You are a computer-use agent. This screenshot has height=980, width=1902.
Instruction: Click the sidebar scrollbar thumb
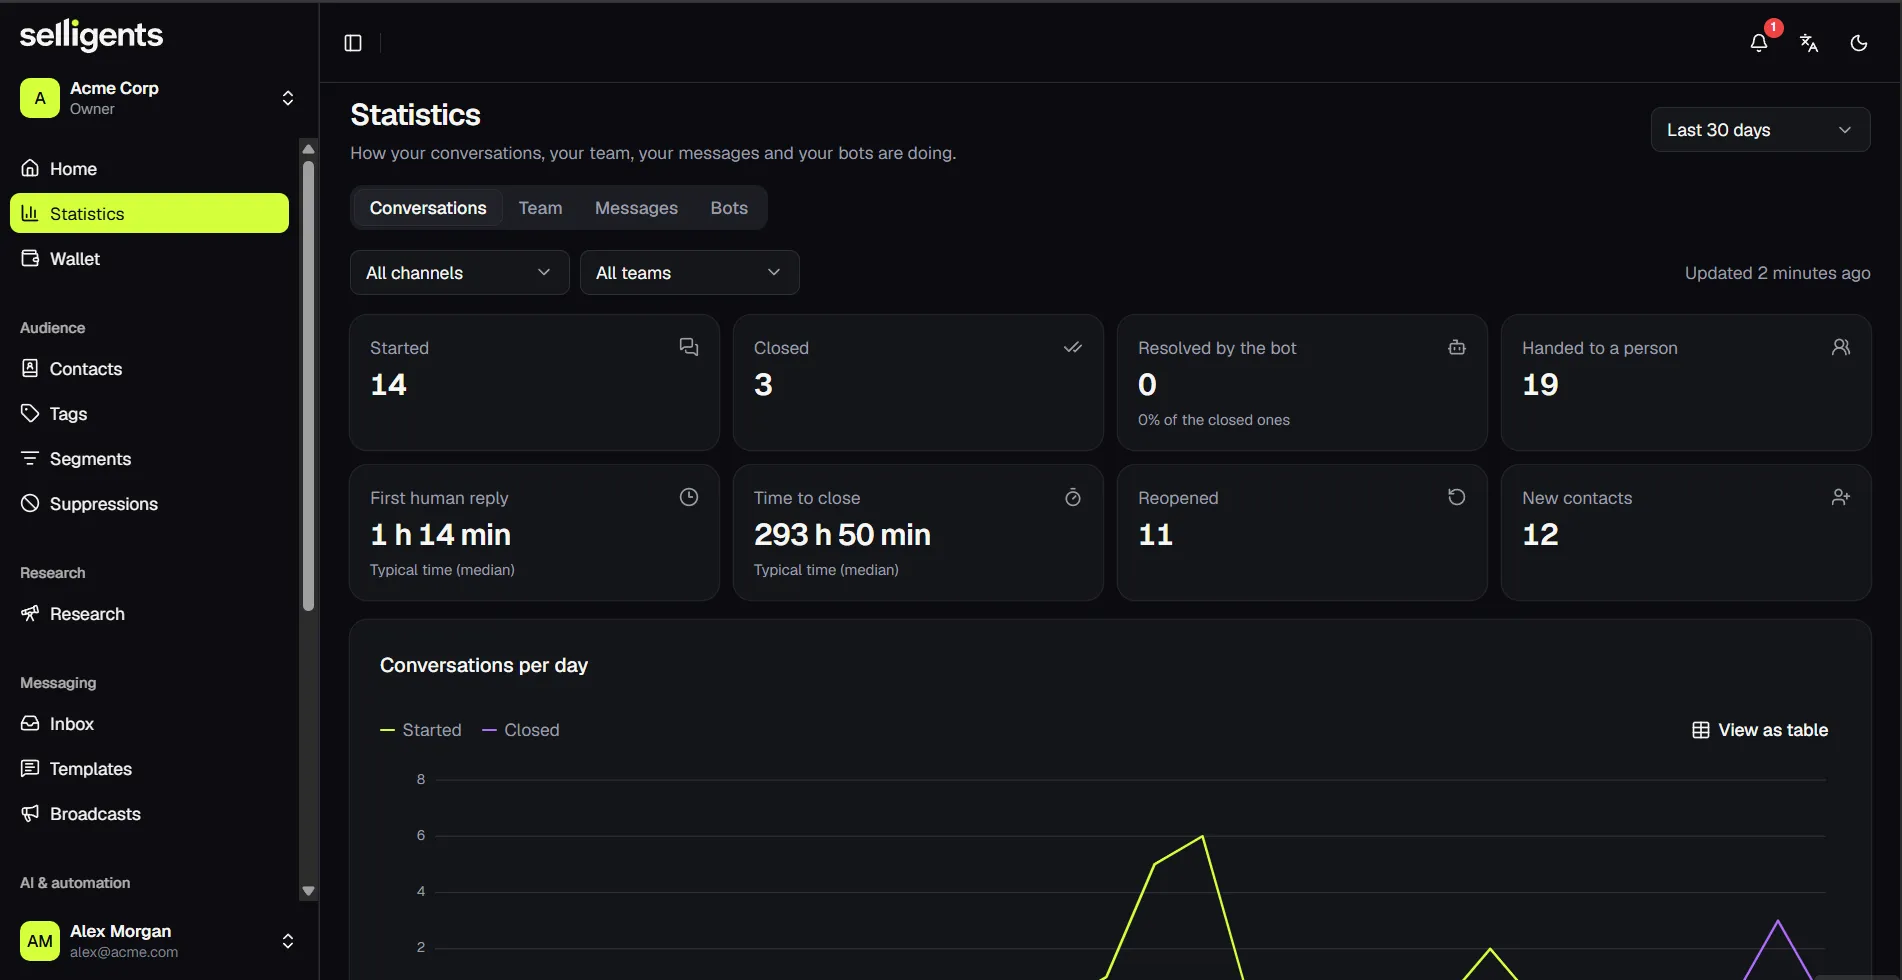(308, 386)
